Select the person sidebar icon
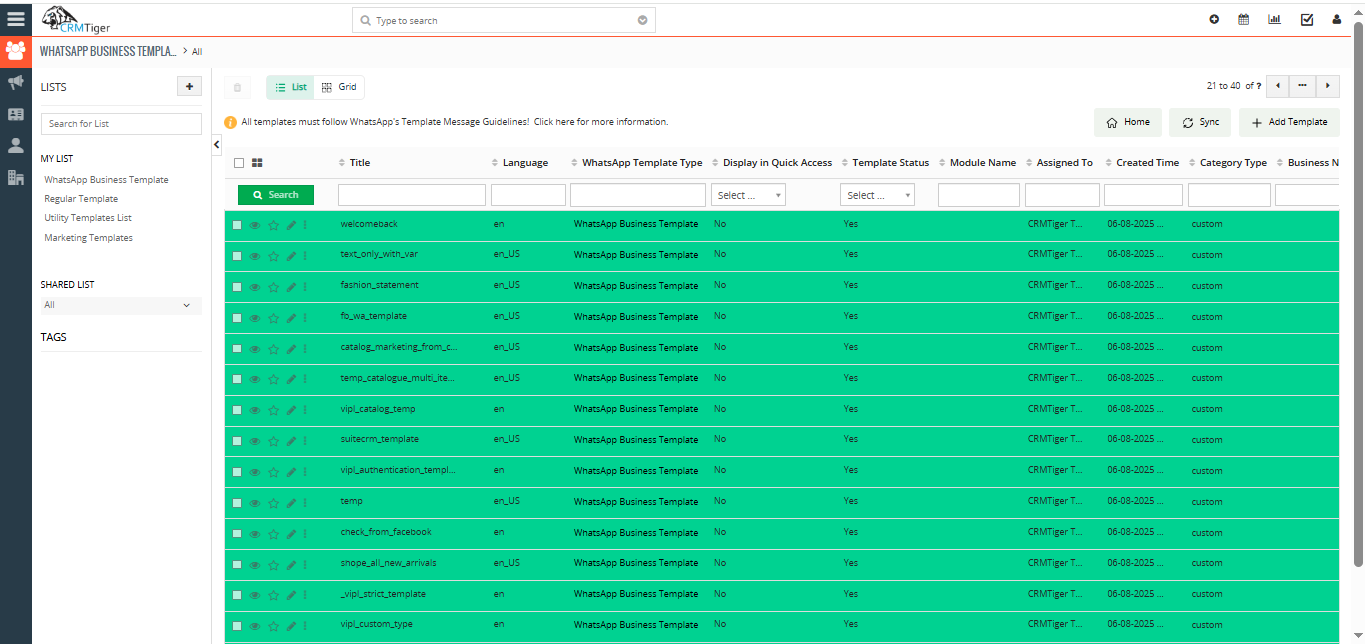This screenshot has width=1365, height=644. point(16,145)
